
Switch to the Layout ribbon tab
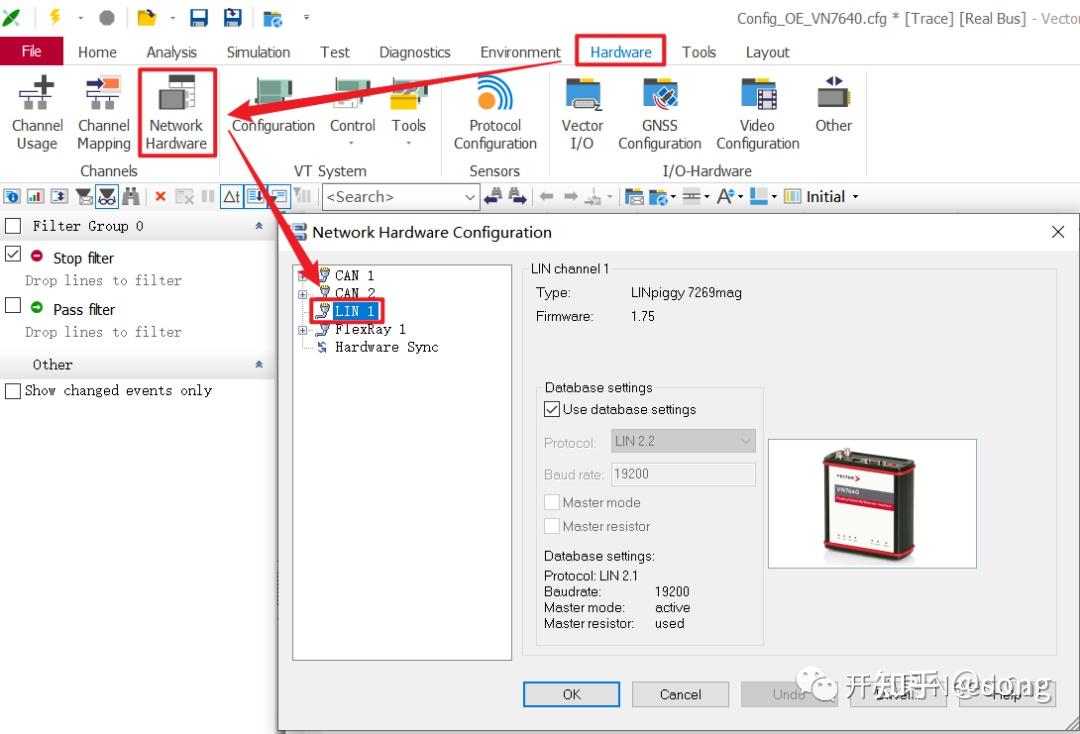767,52
